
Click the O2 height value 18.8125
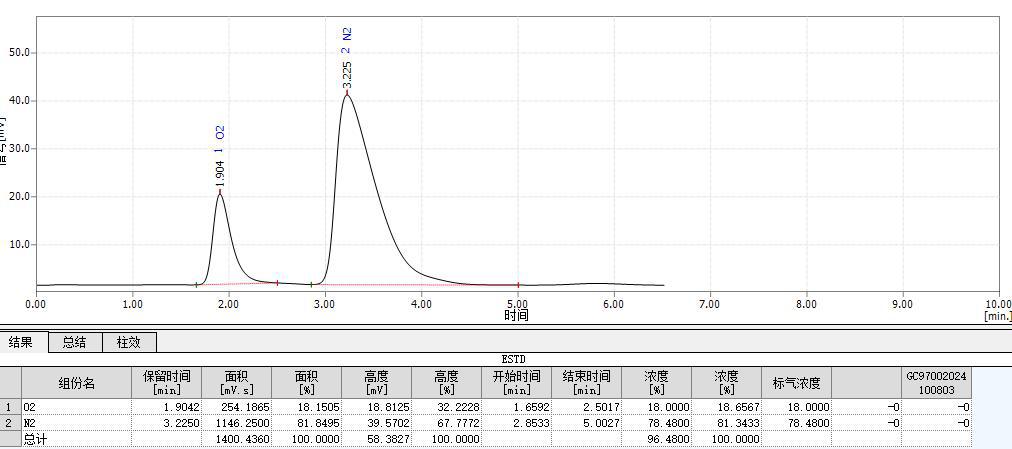(x=376, y=407)
